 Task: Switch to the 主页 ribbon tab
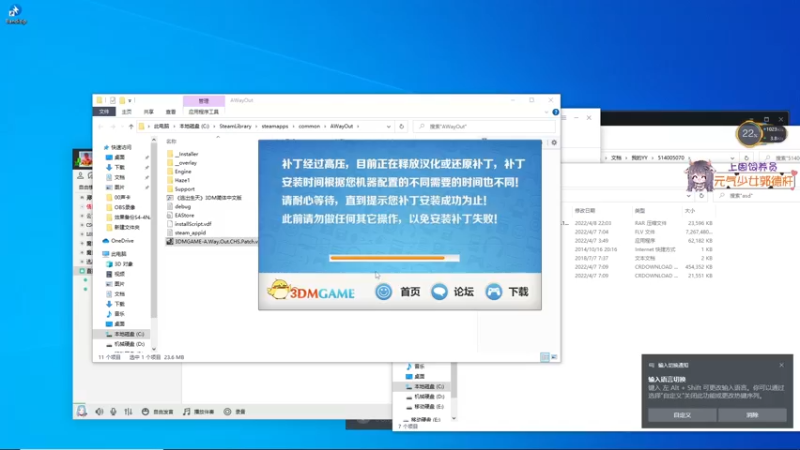(127, 112)
